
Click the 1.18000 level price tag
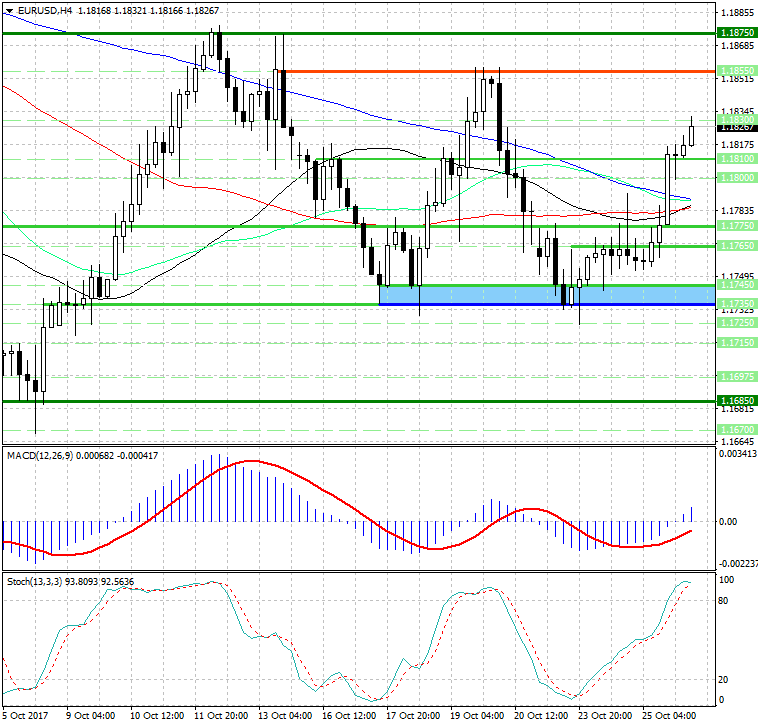[736, 177]
